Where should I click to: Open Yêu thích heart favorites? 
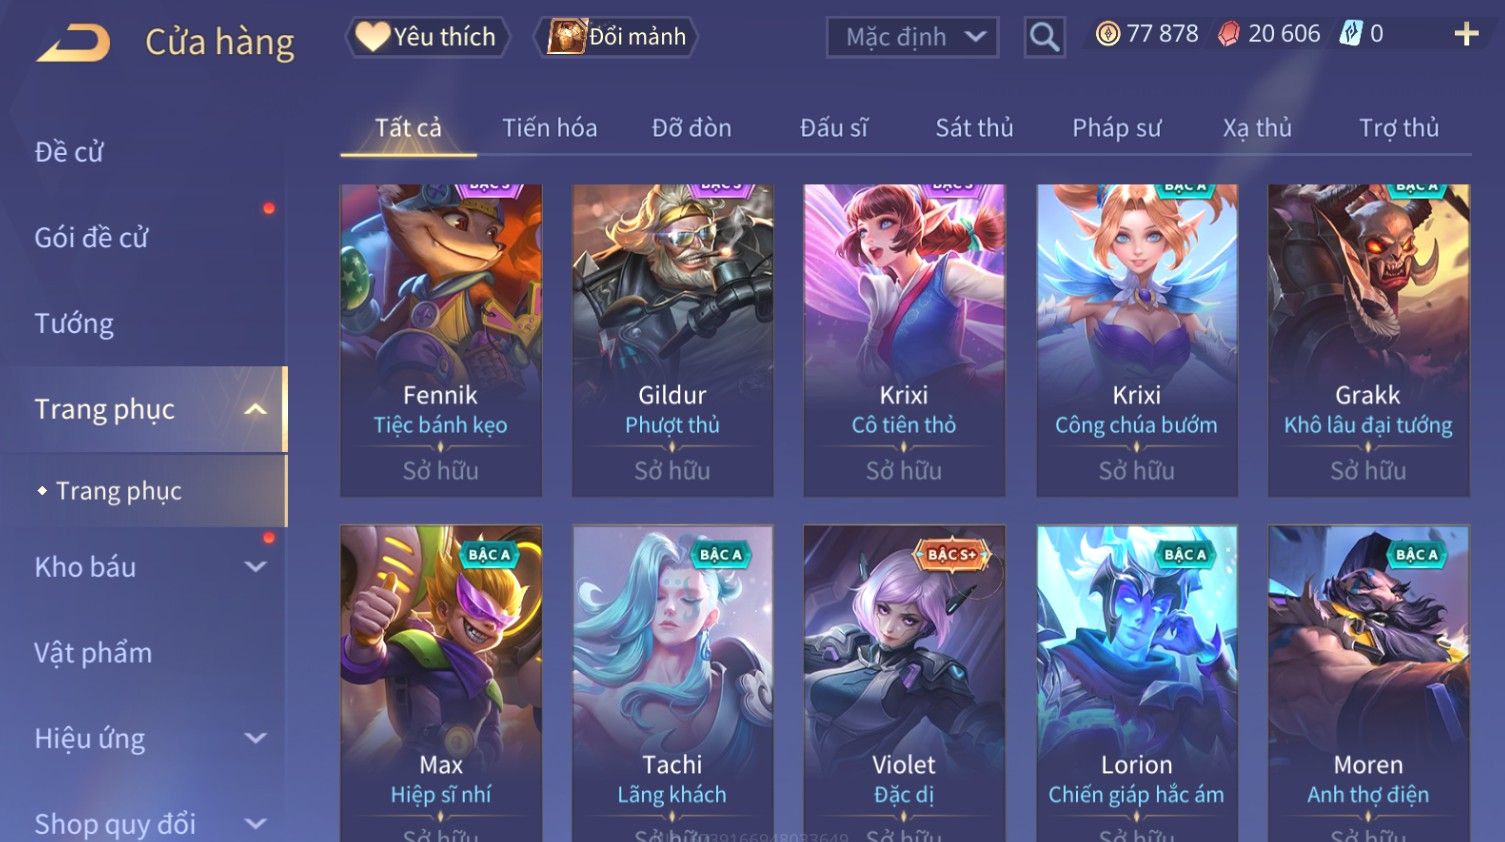coord(427,37)
